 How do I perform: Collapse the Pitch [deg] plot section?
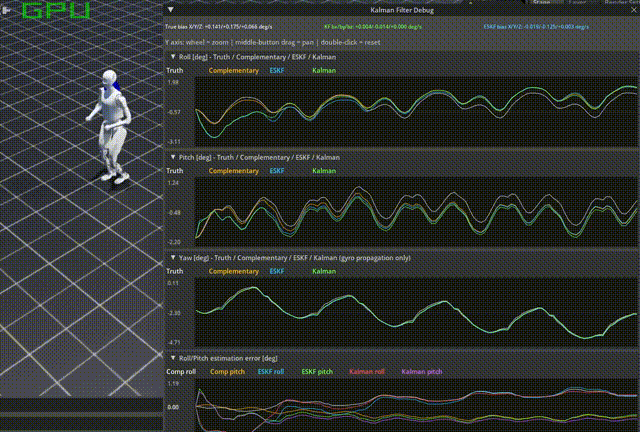pos(173,157)
